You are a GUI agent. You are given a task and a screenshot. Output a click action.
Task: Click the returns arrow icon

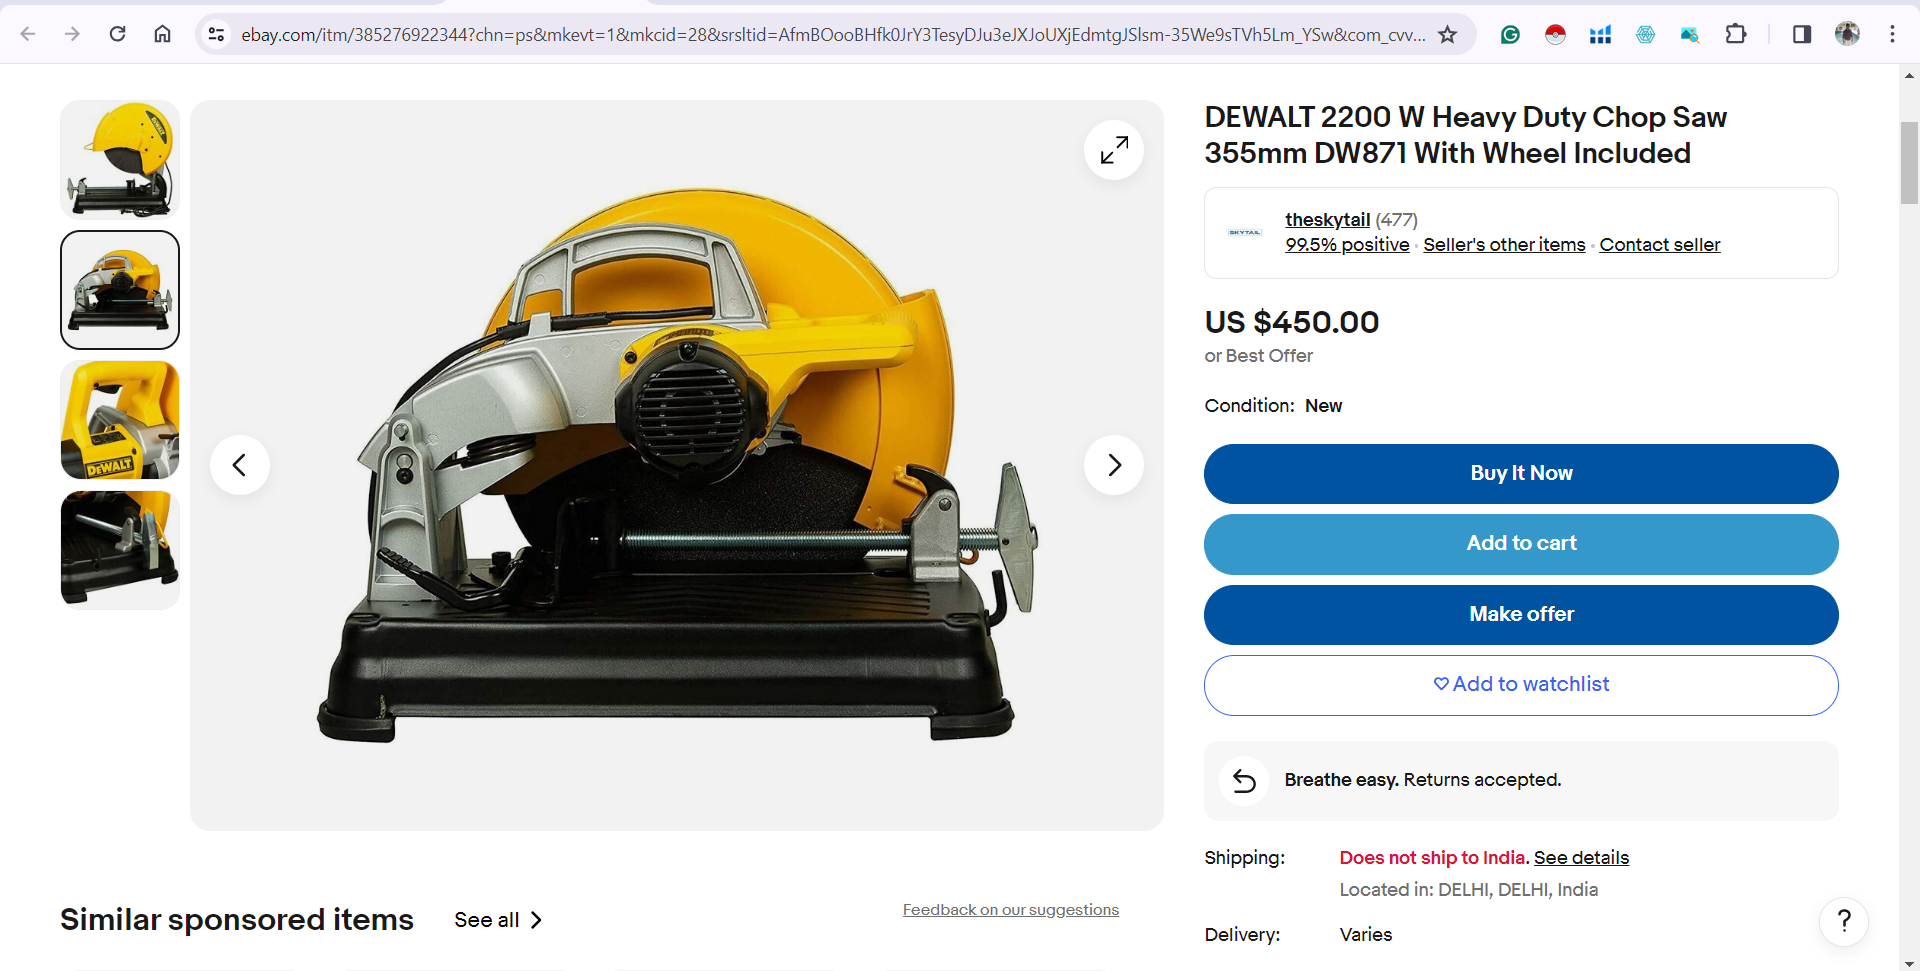pyautogui.click(x=1244, y=780)
